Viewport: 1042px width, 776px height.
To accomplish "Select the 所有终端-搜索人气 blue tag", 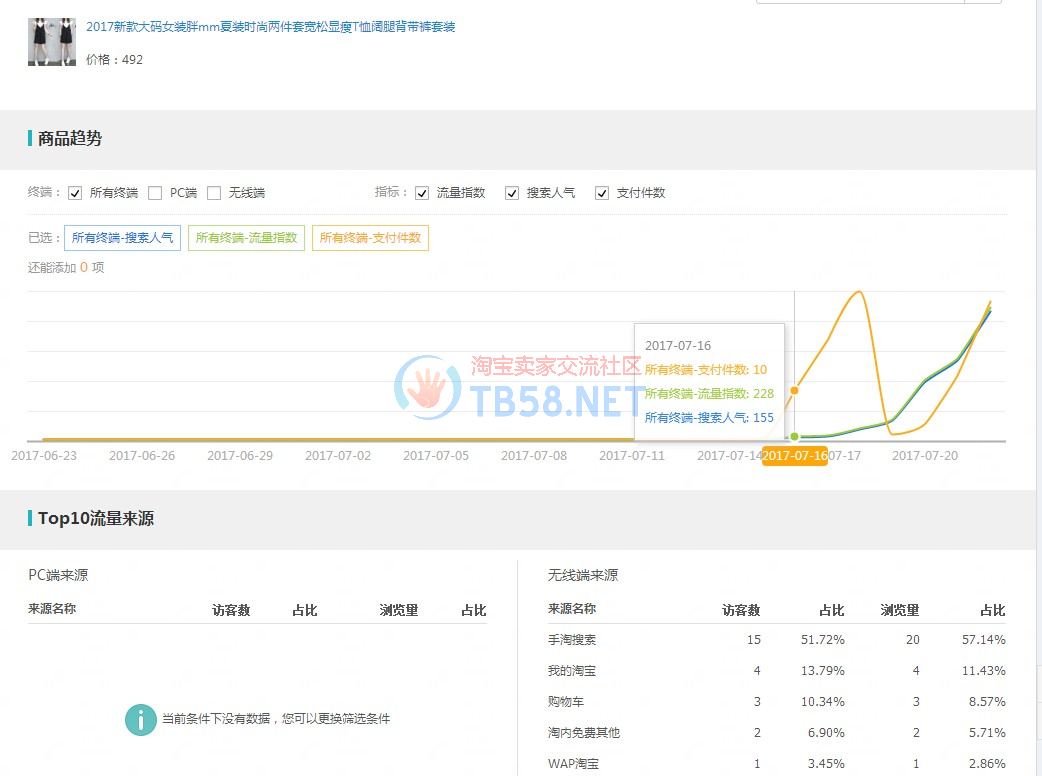I will (122, 238).
